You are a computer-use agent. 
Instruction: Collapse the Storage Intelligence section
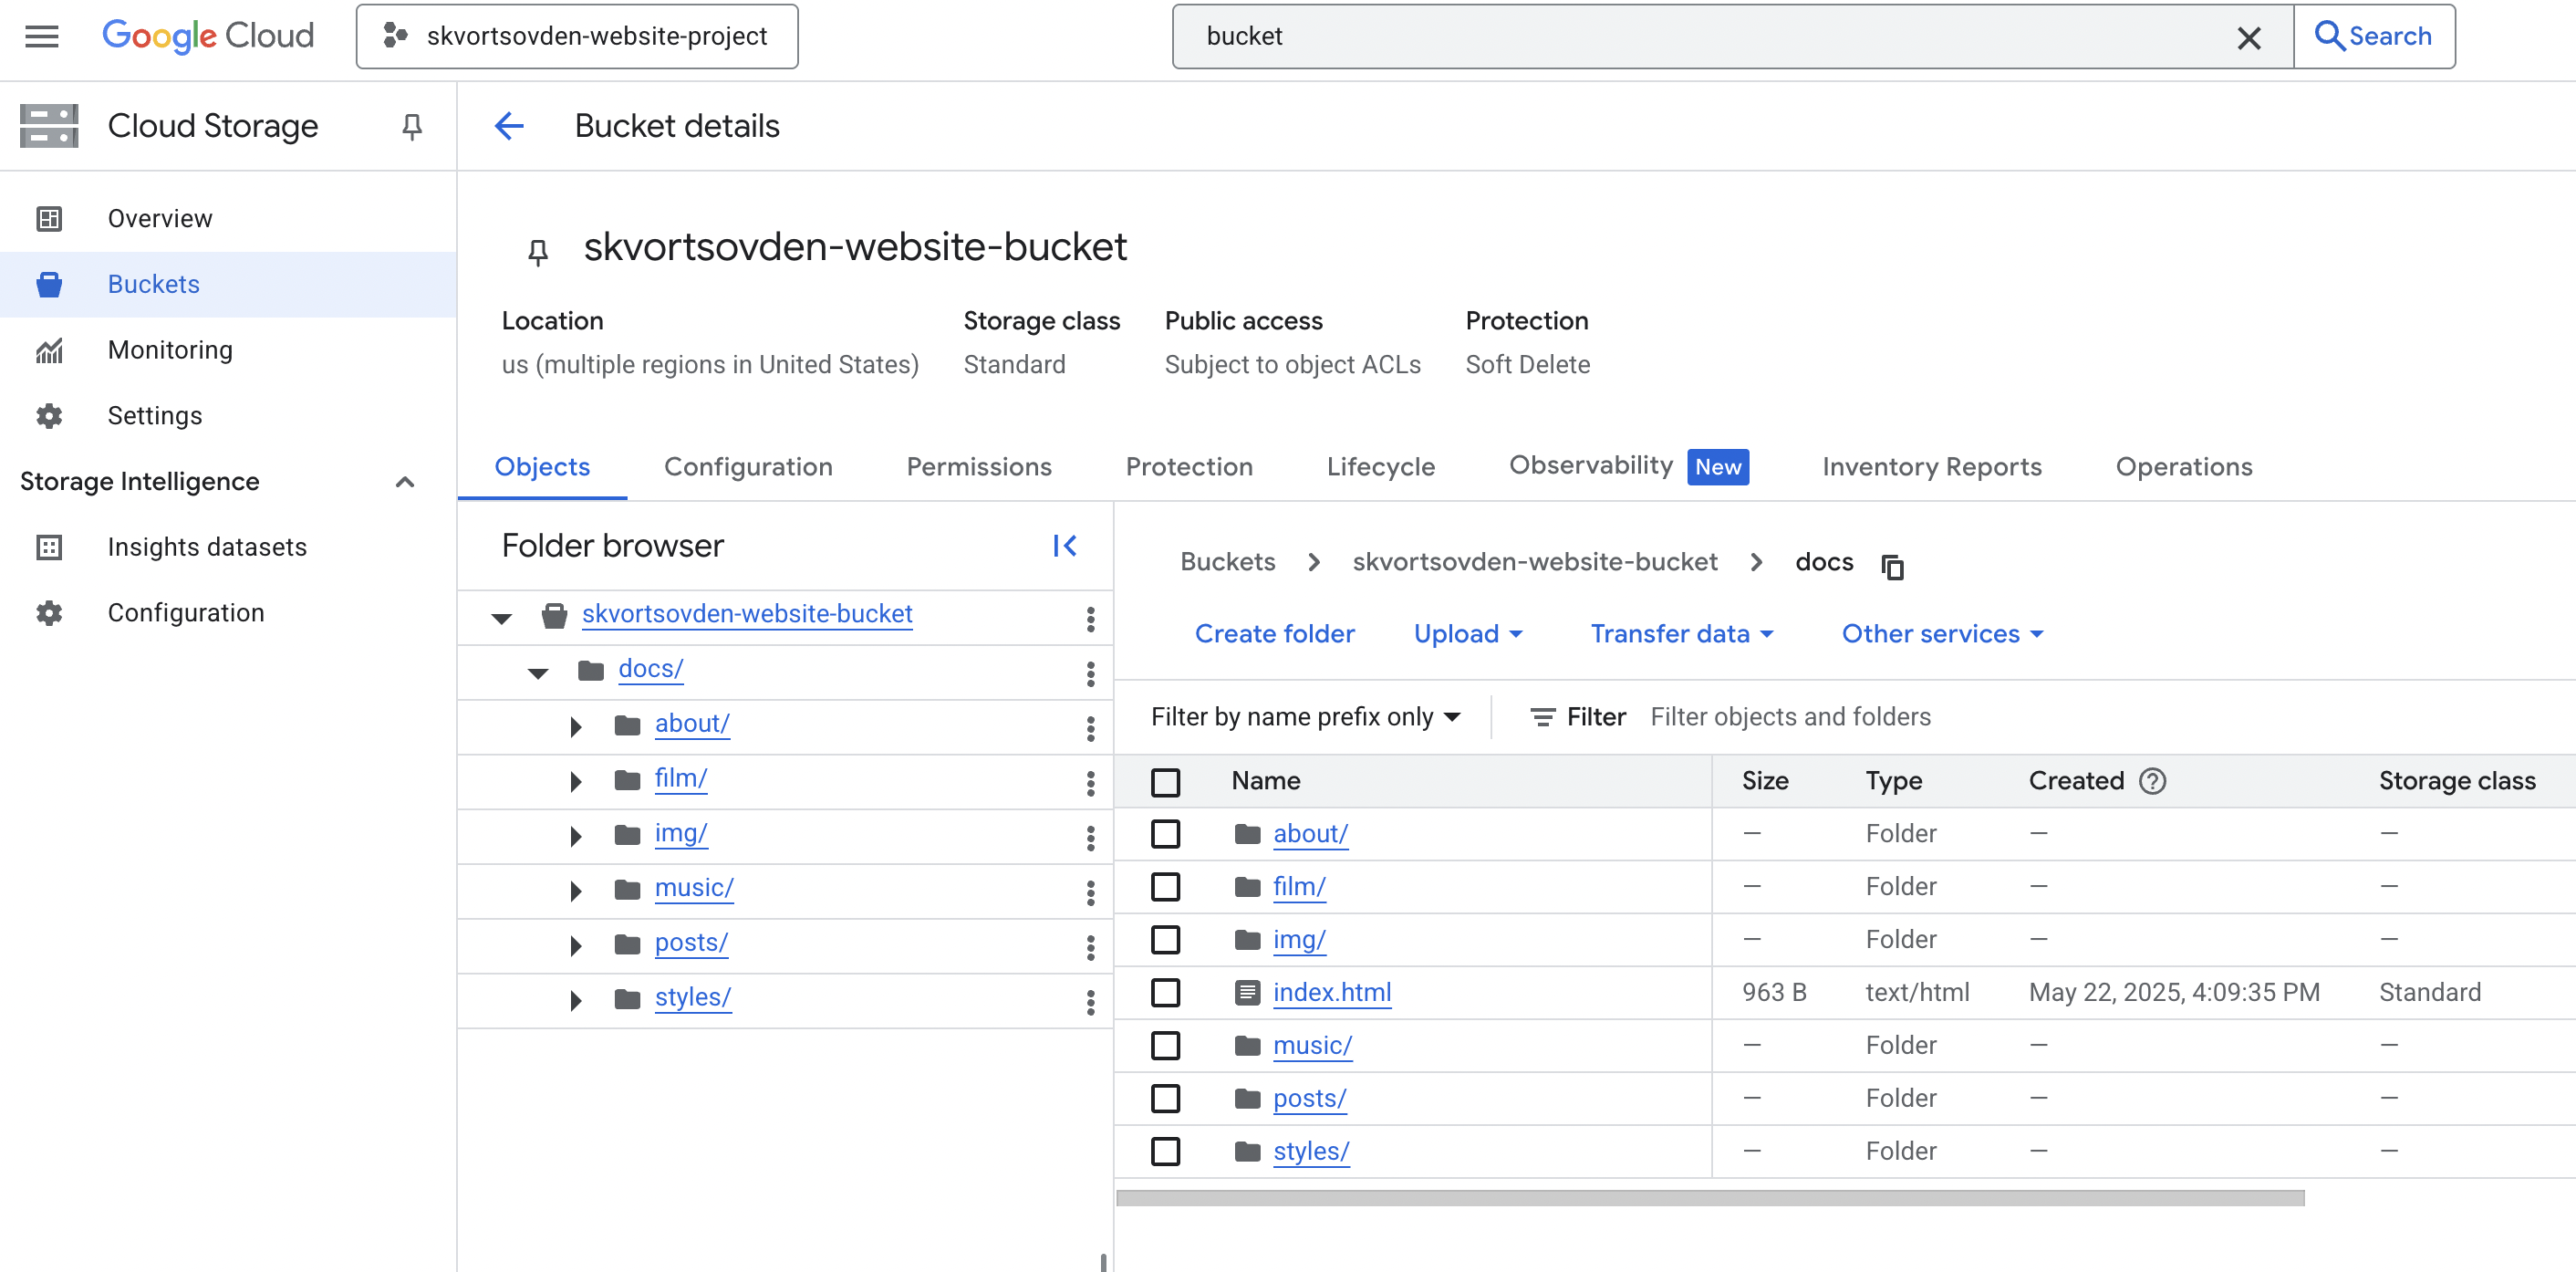click(x=405, y=482)
